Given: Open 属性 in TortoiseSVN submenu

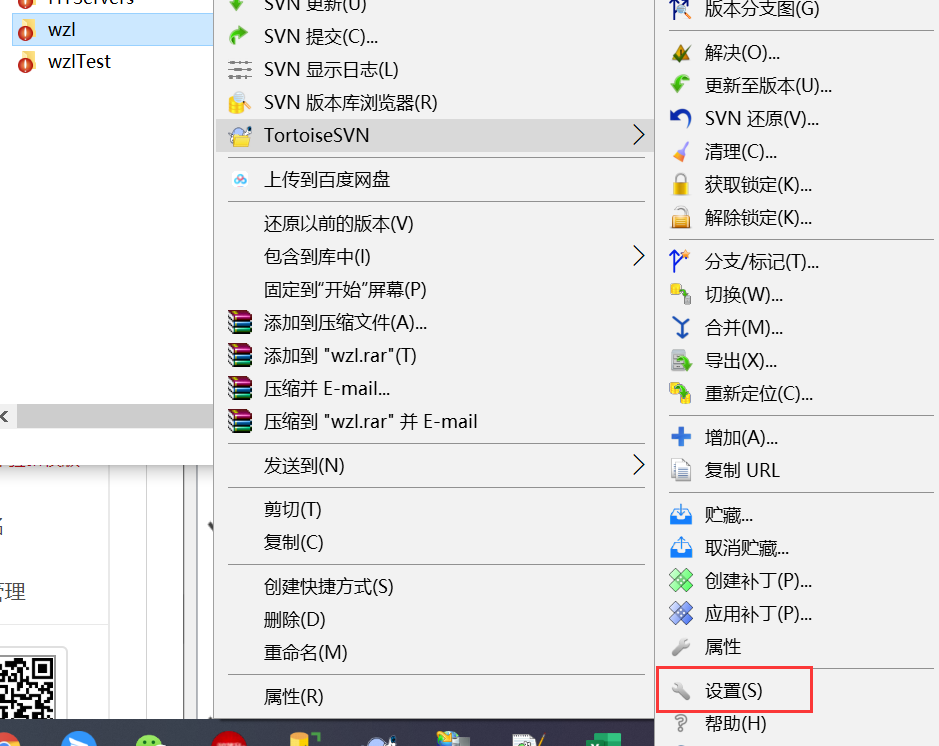Looking at the screenshot, I should 796,647.
